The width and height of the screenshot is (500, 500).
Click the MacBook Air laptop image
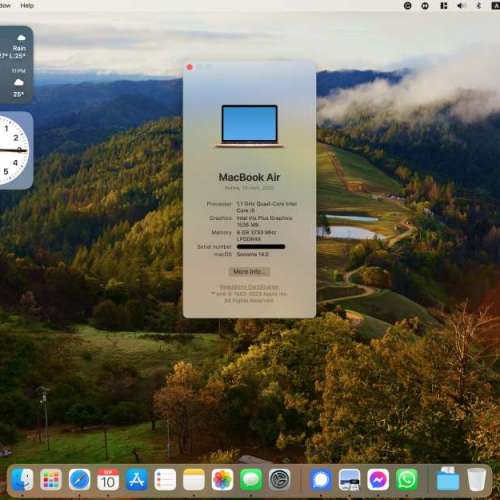[249, 126]
